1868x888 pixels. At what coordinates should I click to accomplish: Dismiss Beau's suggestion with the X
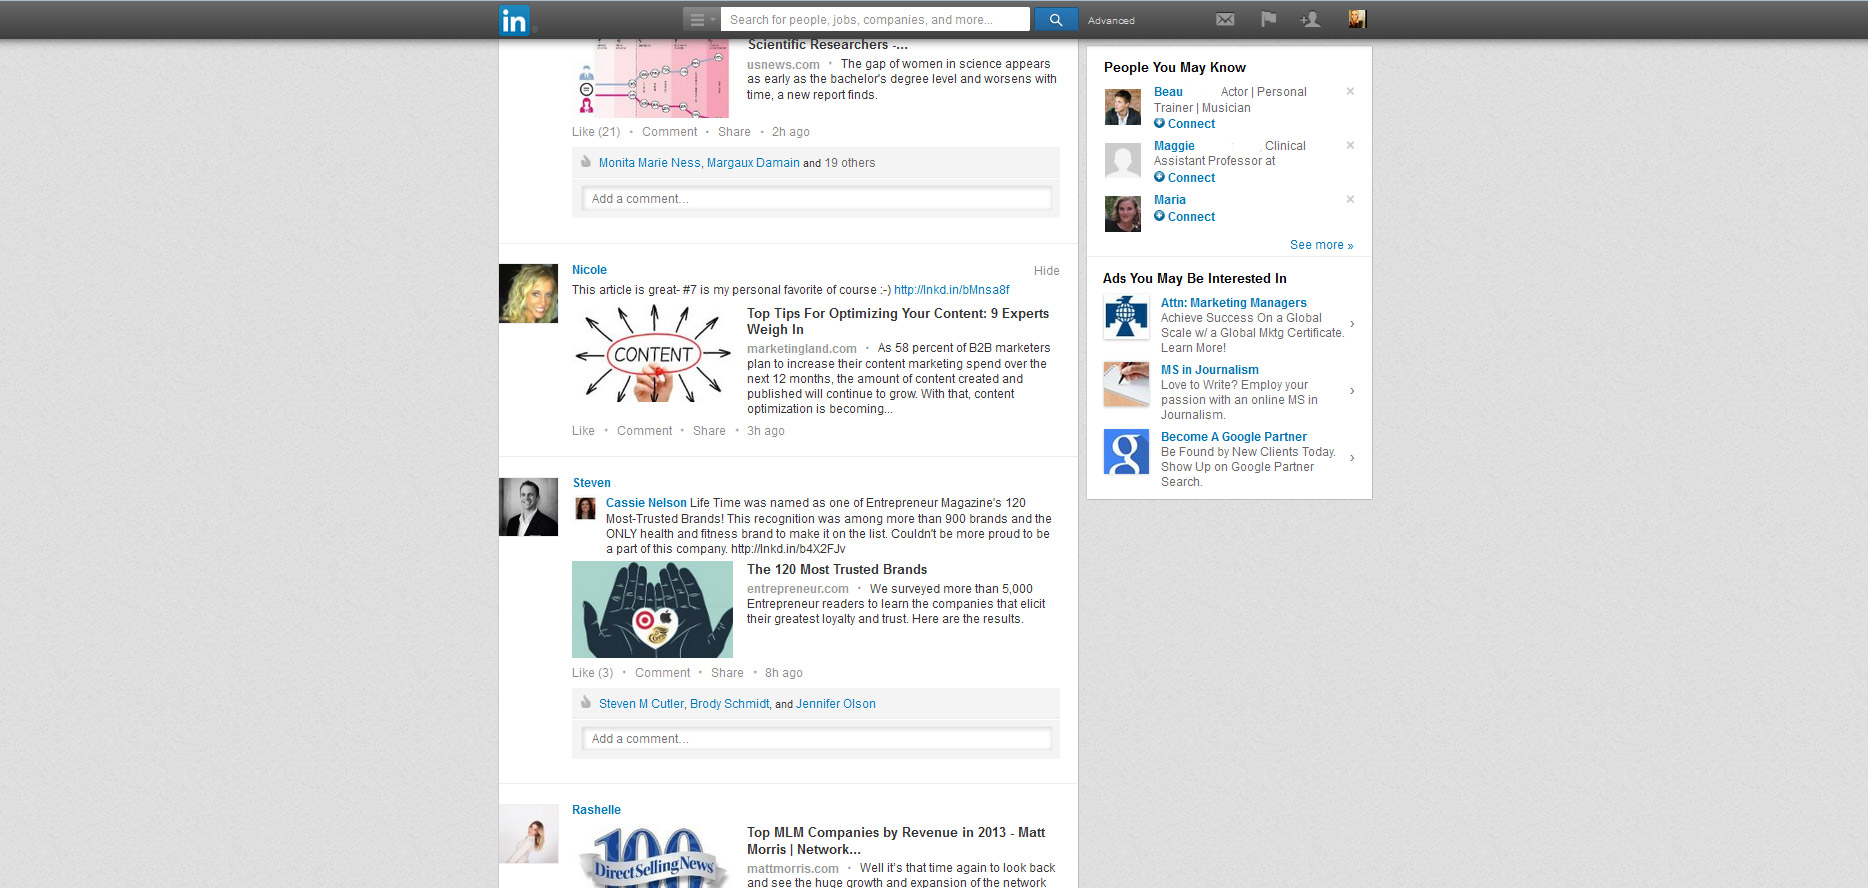[1350, 92]
